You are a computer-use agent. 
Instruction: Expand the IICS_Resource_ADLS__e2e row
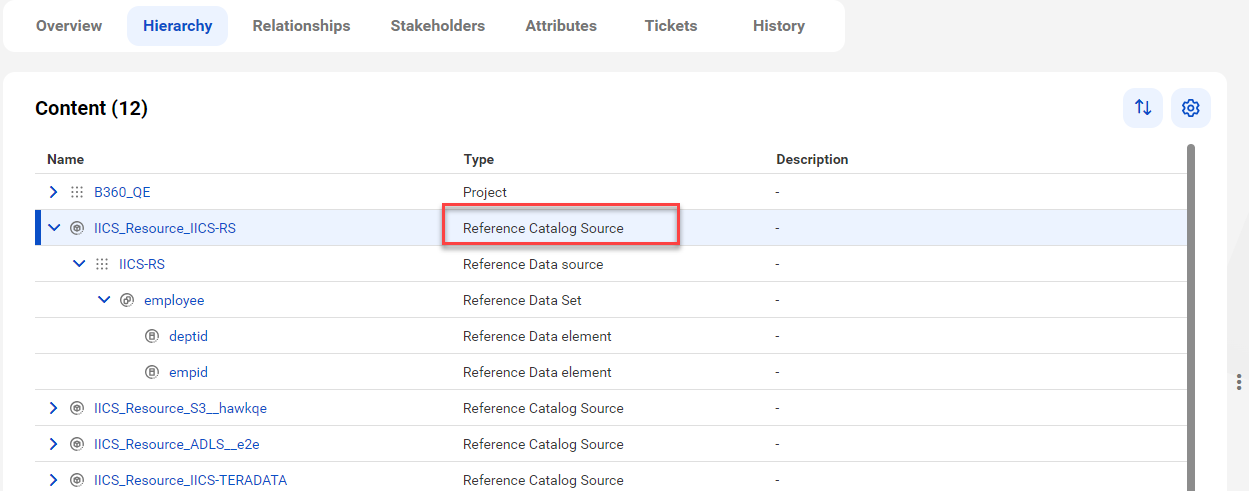click(54, 444)
